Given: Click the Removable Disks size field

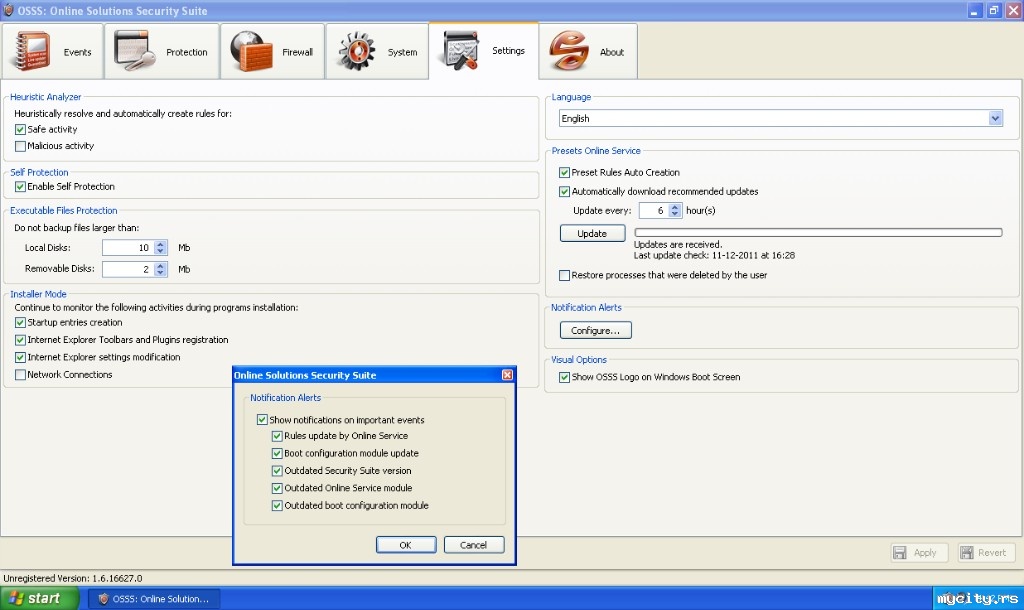Looking at the screenshot, I should click(128, 269).
